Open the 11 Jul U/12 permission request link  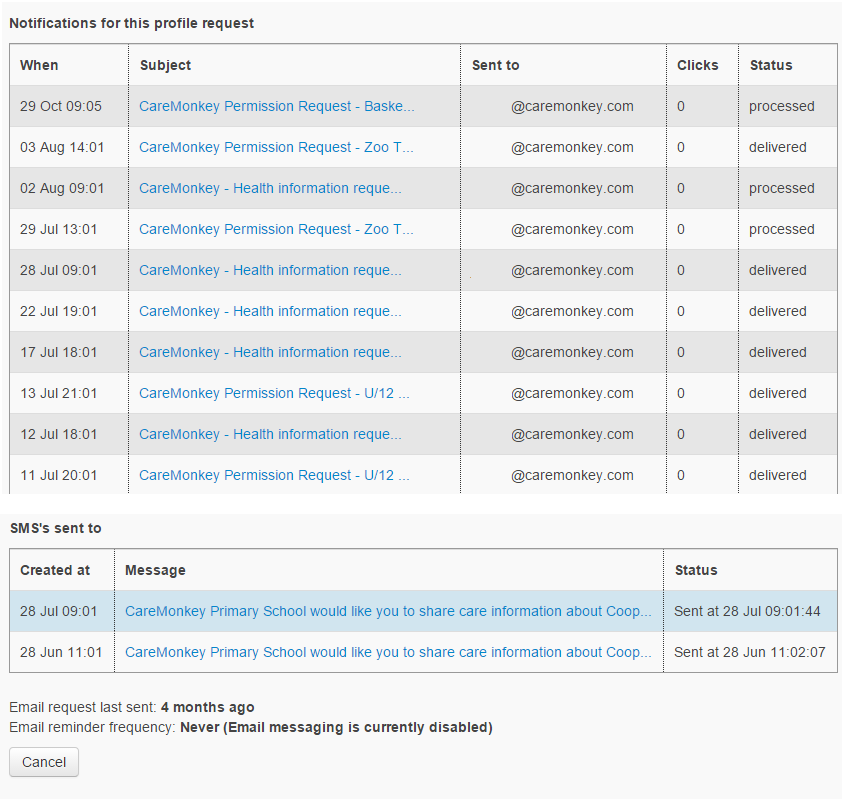274,475
